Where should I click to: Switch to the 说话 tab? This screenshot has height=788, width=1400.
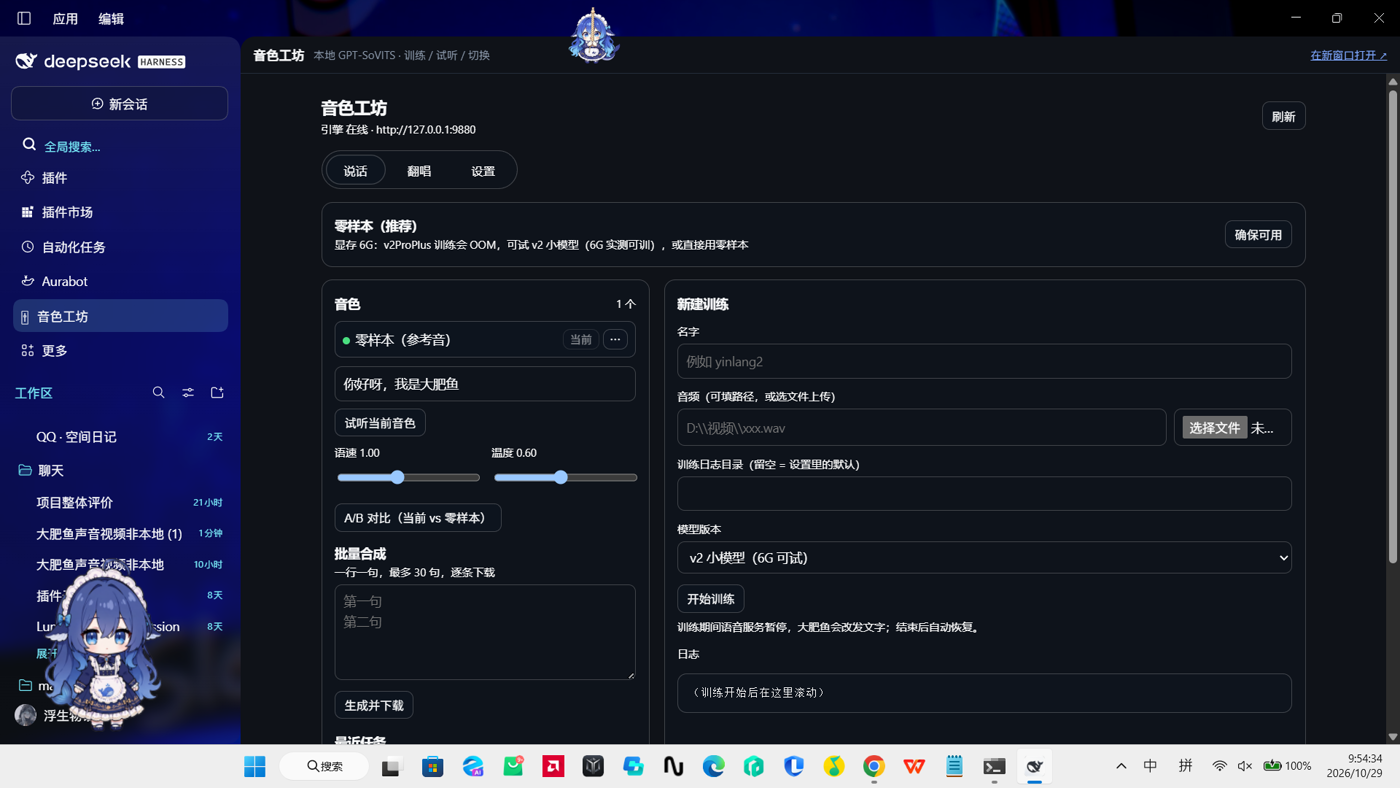(355, 171)
